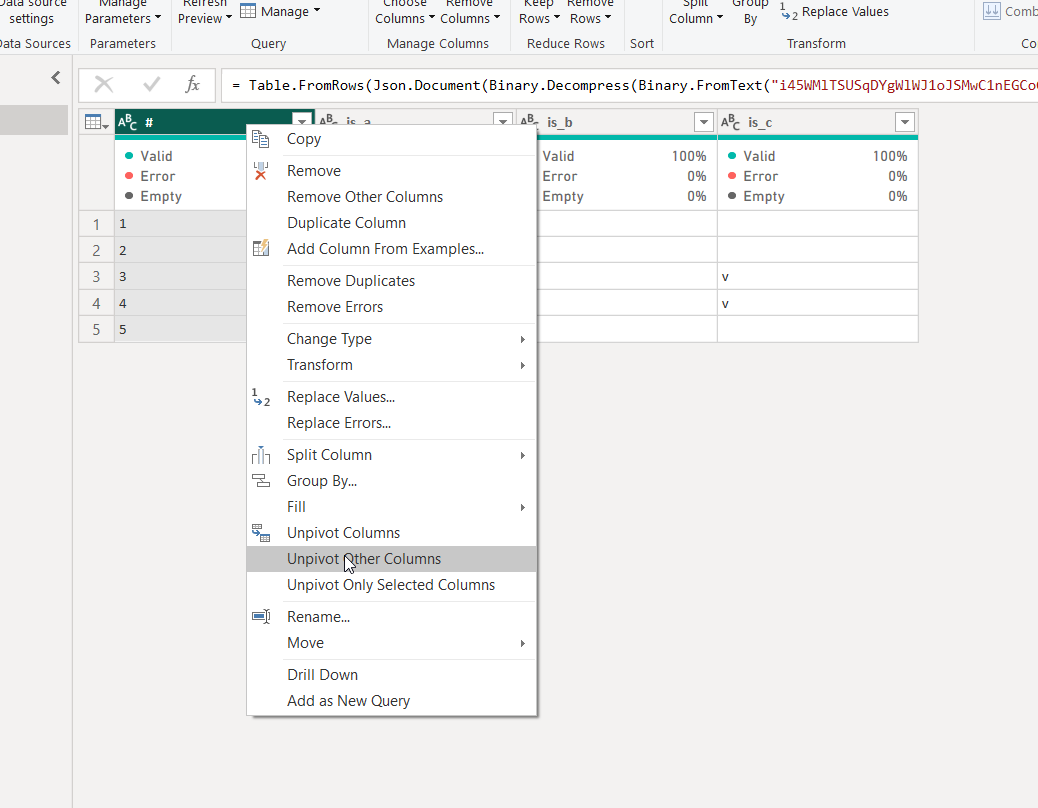The image size is (1038, 808).
Task: Open Keep Rows dropdown
Action: (556, 18)
